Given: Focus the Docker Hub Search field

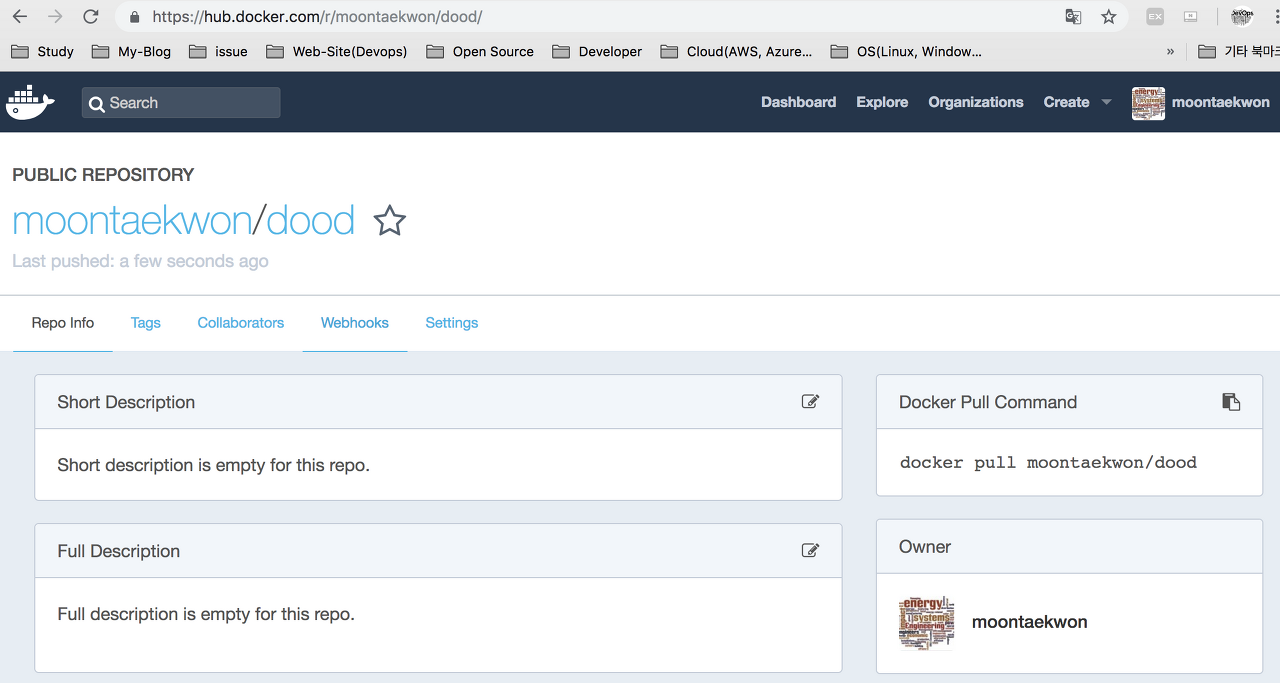Looking at the screenshot, I should tap(181, 103).
